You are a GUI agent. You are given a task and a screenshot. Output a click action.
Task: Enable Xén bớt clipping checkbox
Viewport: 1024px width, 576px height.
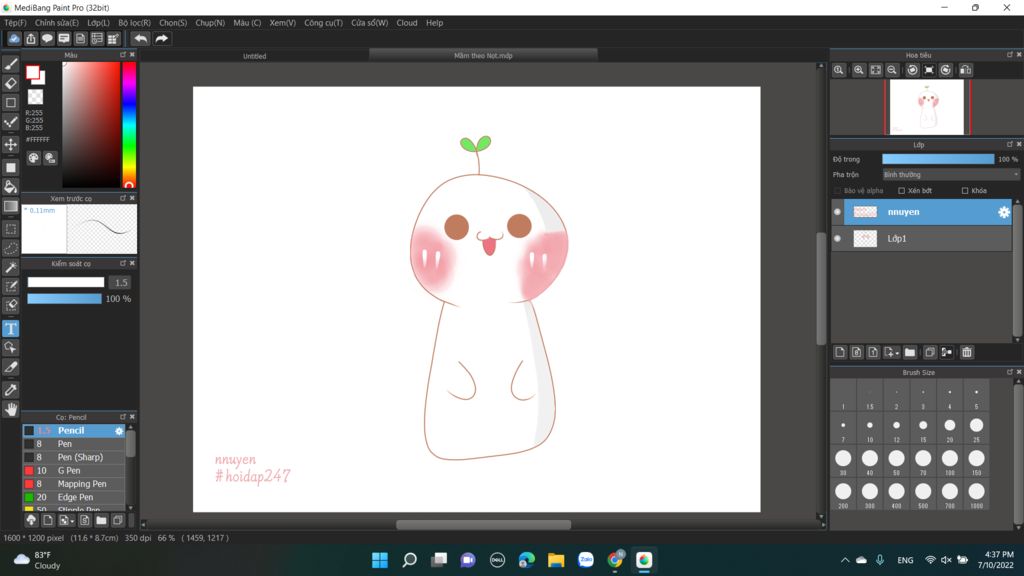(901, 191)
